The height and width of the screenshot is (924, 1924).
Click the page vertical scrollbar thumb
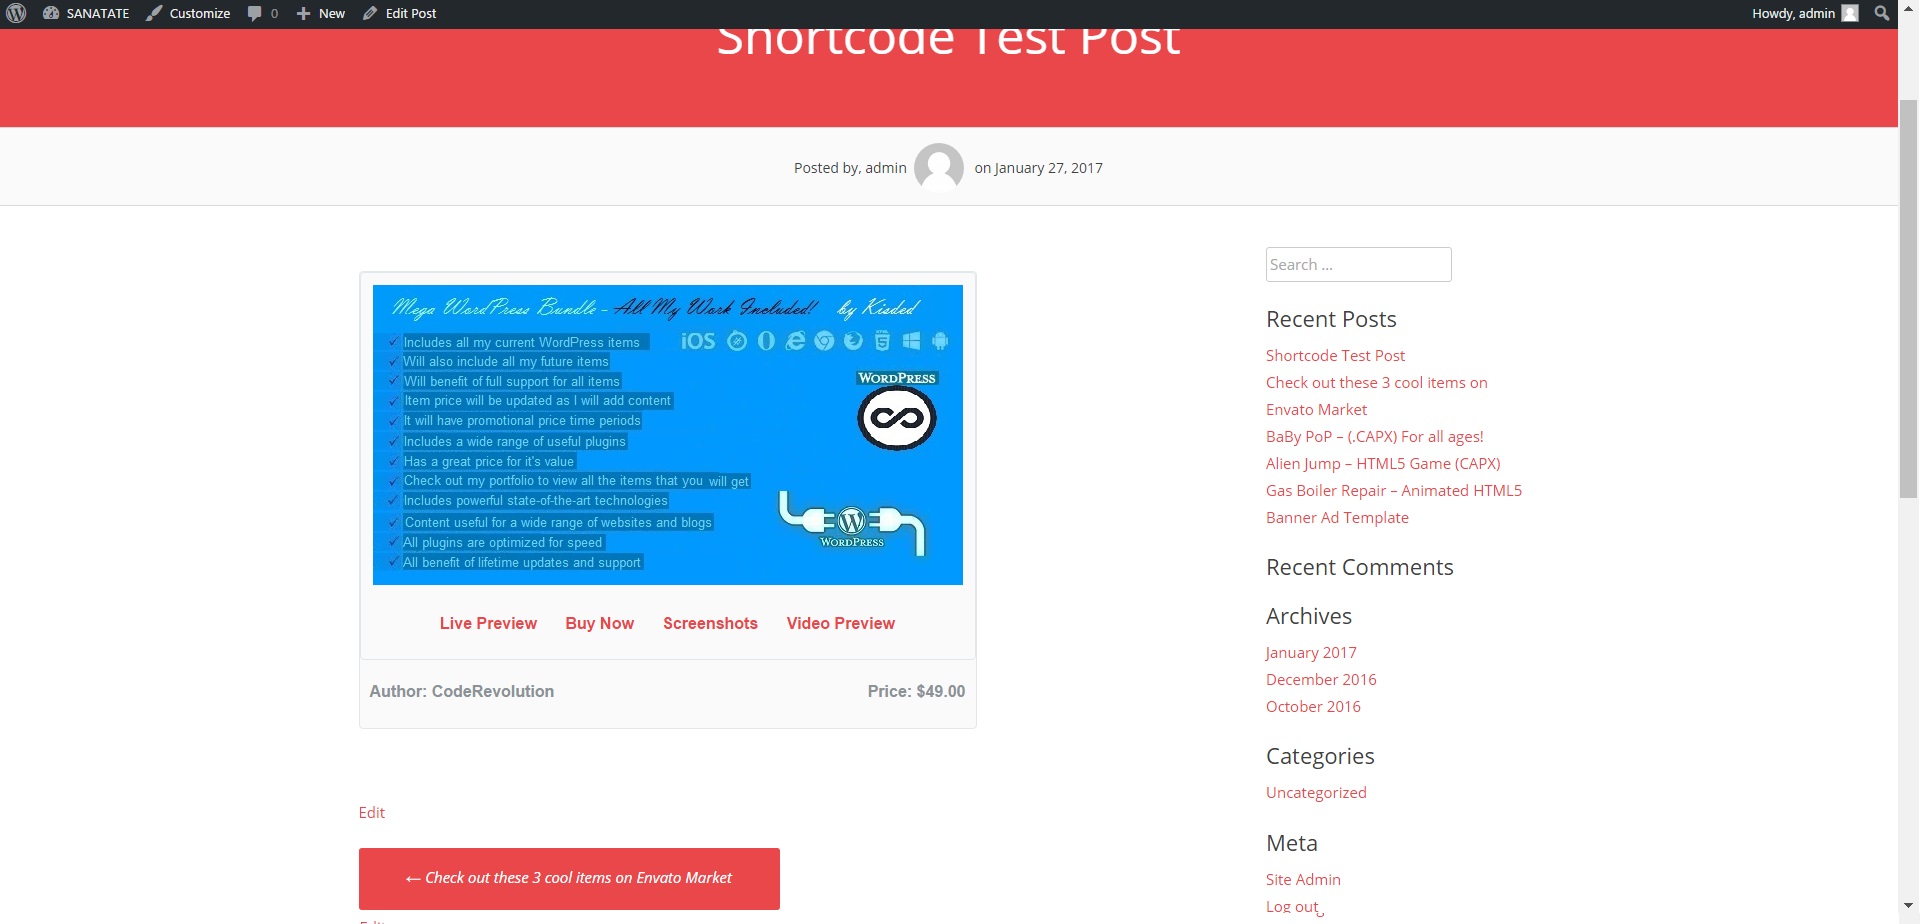point(1908,298)
